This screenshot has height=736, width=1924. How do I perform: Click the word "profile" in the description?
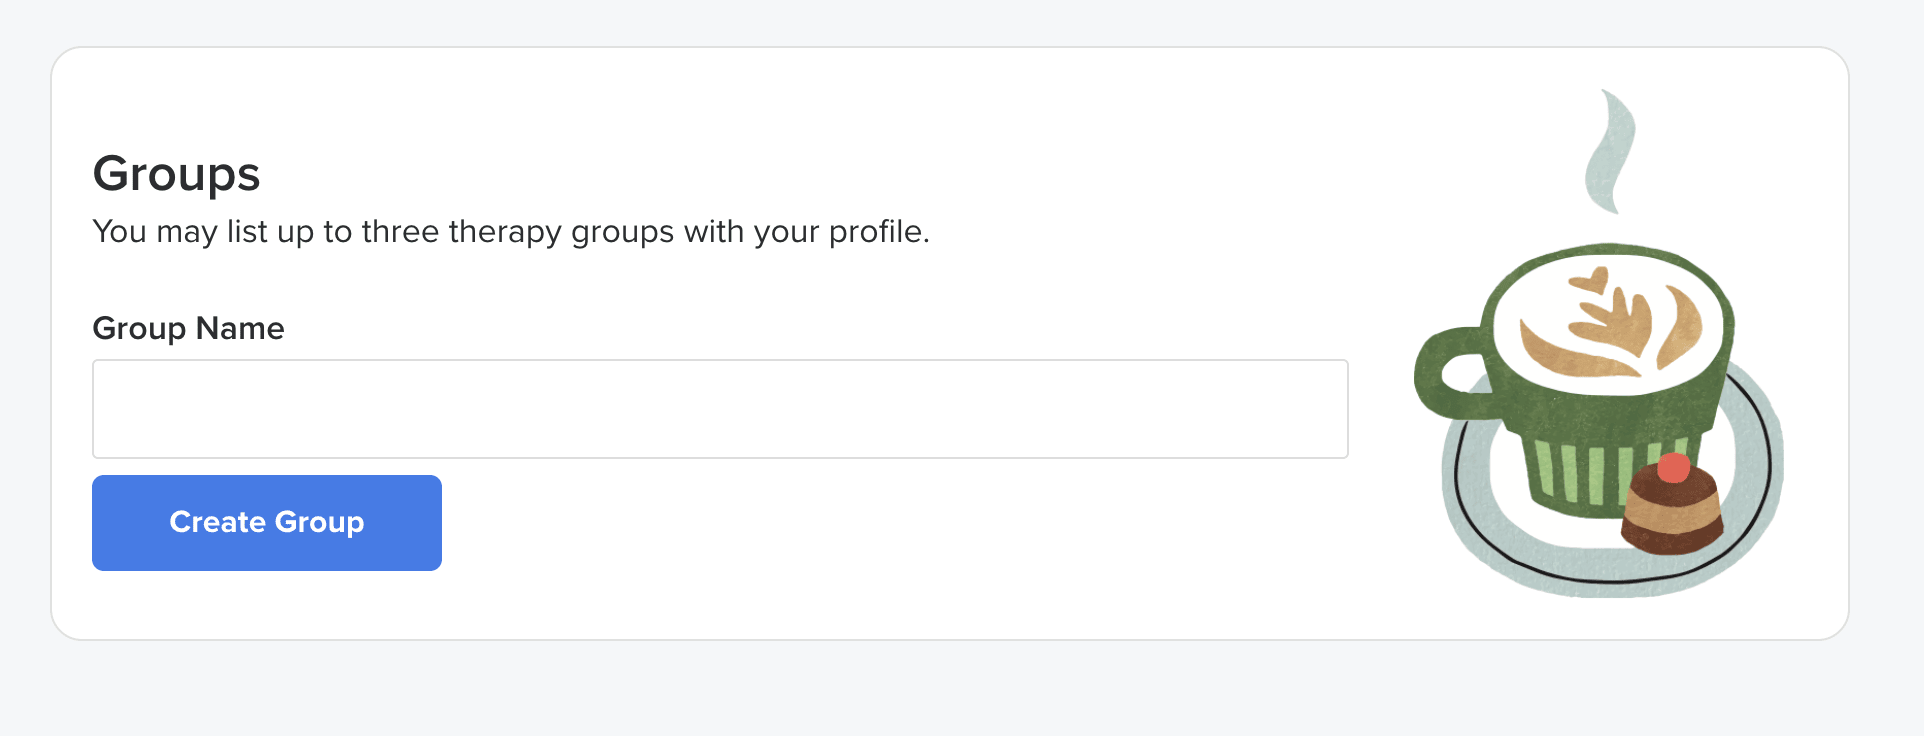click(x=875, y=232)
